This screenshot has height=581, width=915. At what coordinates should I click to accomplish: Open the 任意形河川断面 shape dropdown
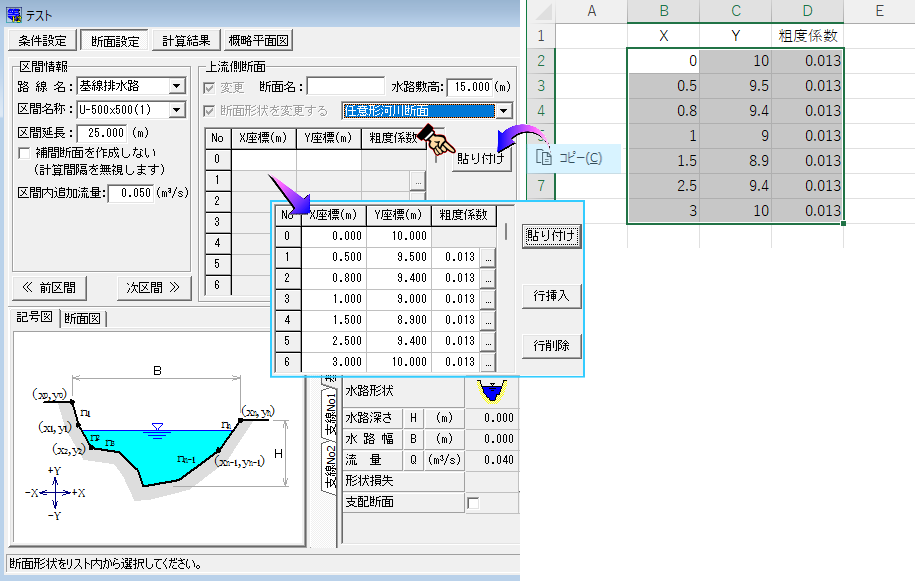coord(504,111)
